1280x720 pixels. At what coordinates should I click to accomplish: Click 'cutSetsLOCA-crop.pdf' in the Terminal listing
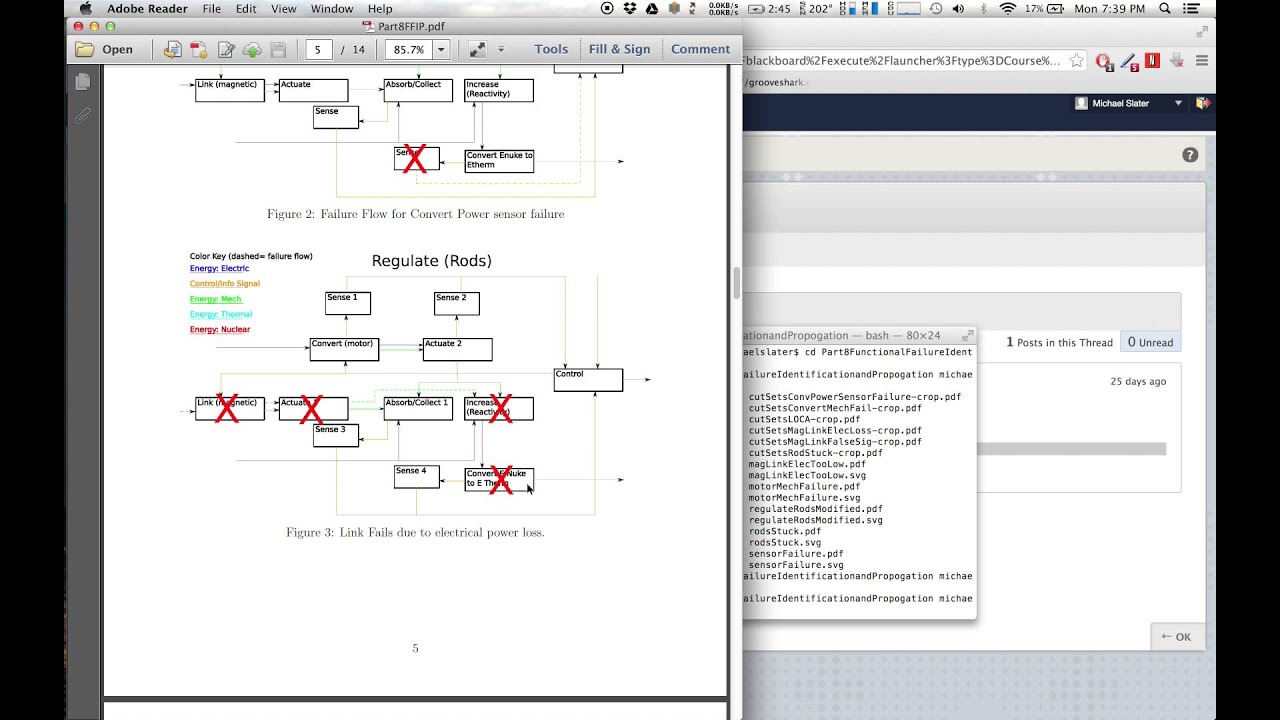tap(804, 419)
